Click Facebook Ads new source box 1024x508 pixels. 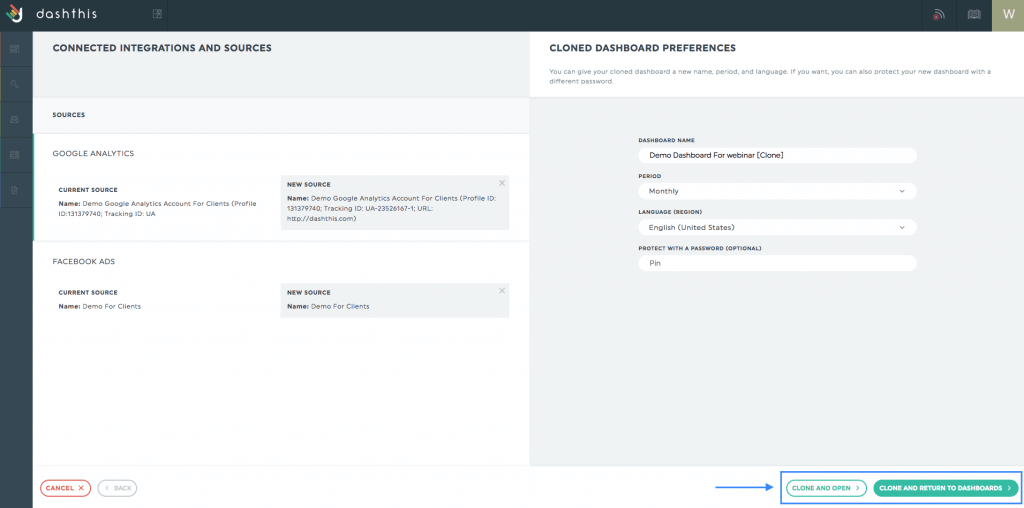tap(394, 300)
